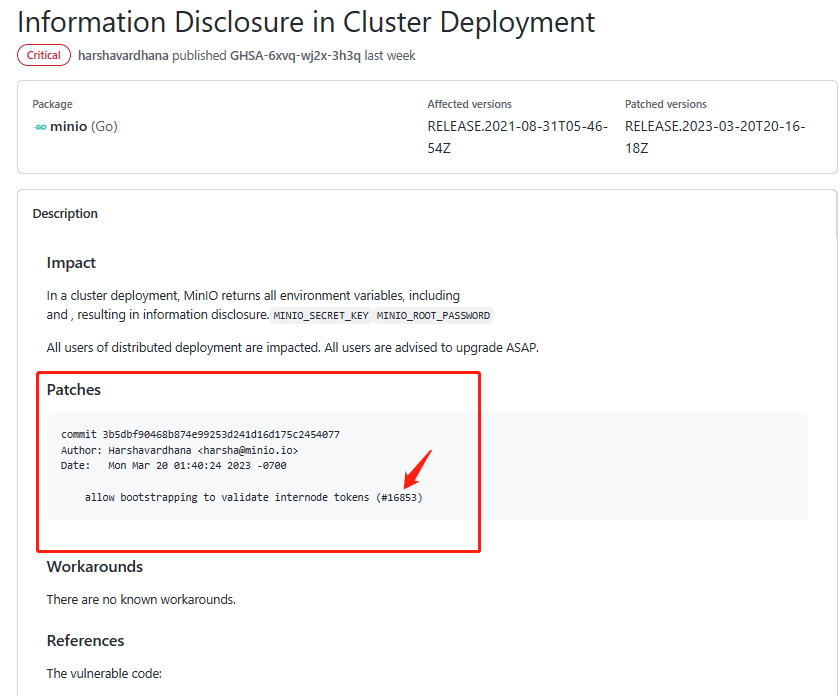Click the References heading
The image size is (840, 696).
(86, 641)
